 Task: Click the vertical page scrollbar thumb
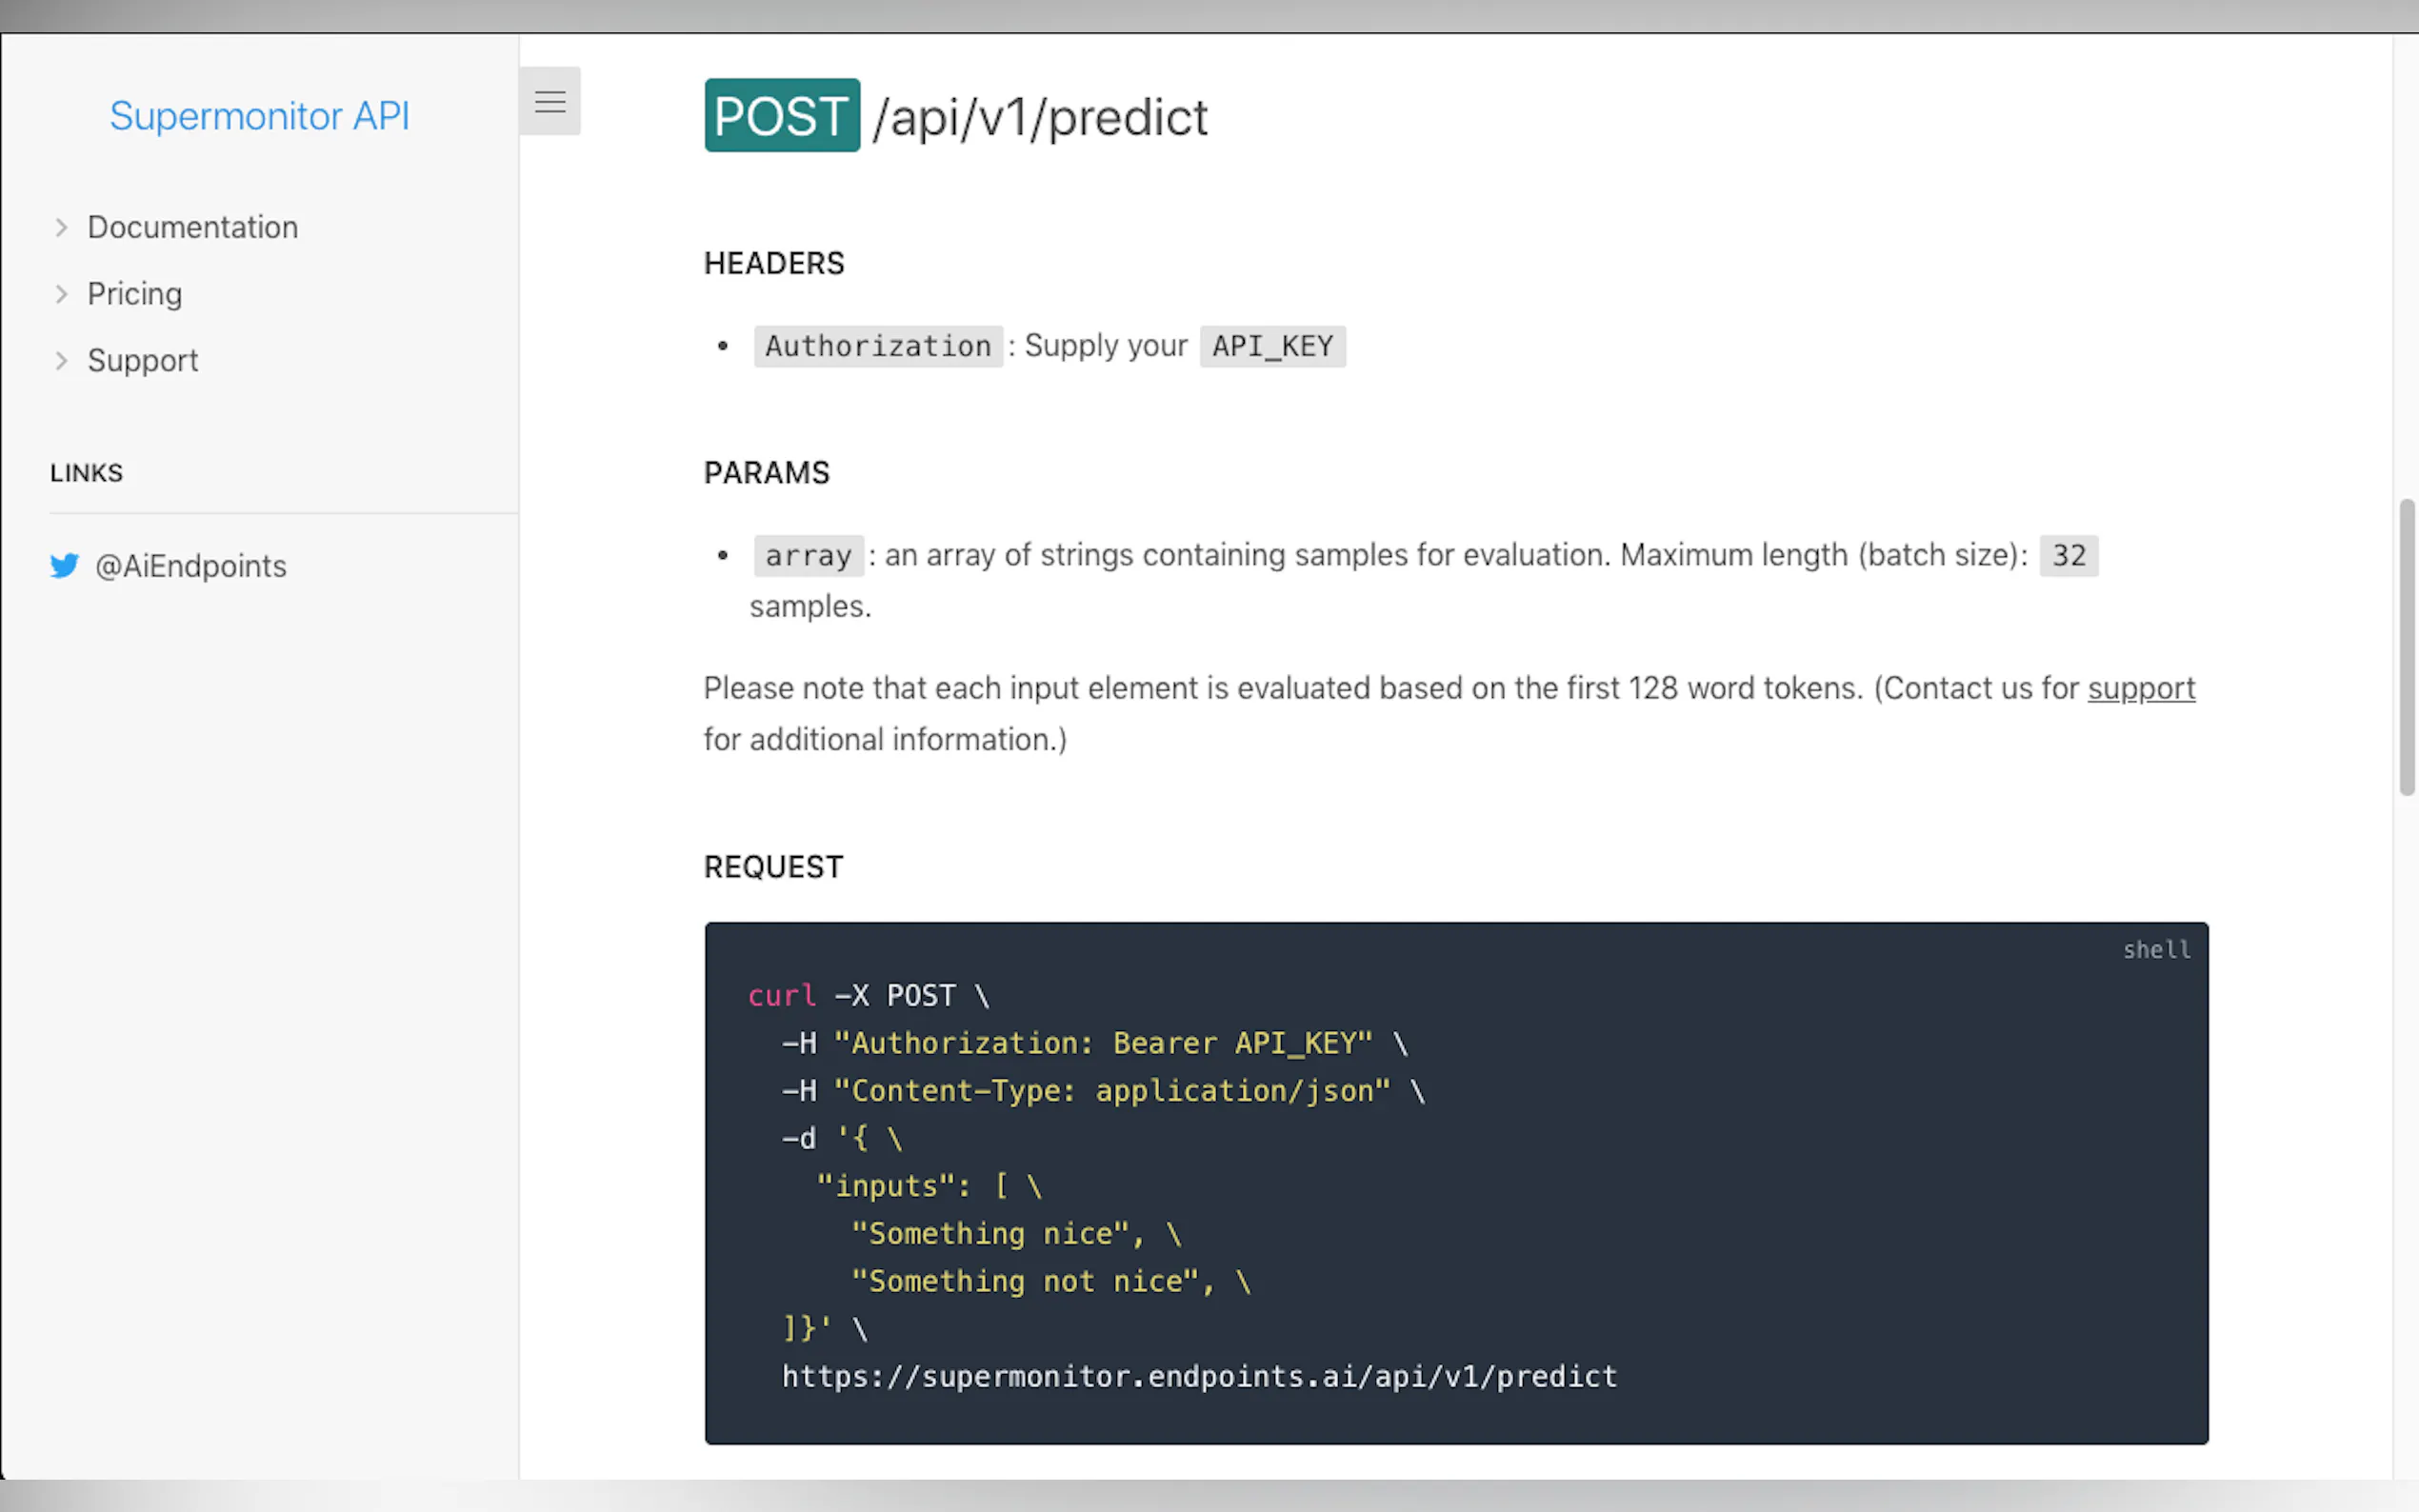2406,647
